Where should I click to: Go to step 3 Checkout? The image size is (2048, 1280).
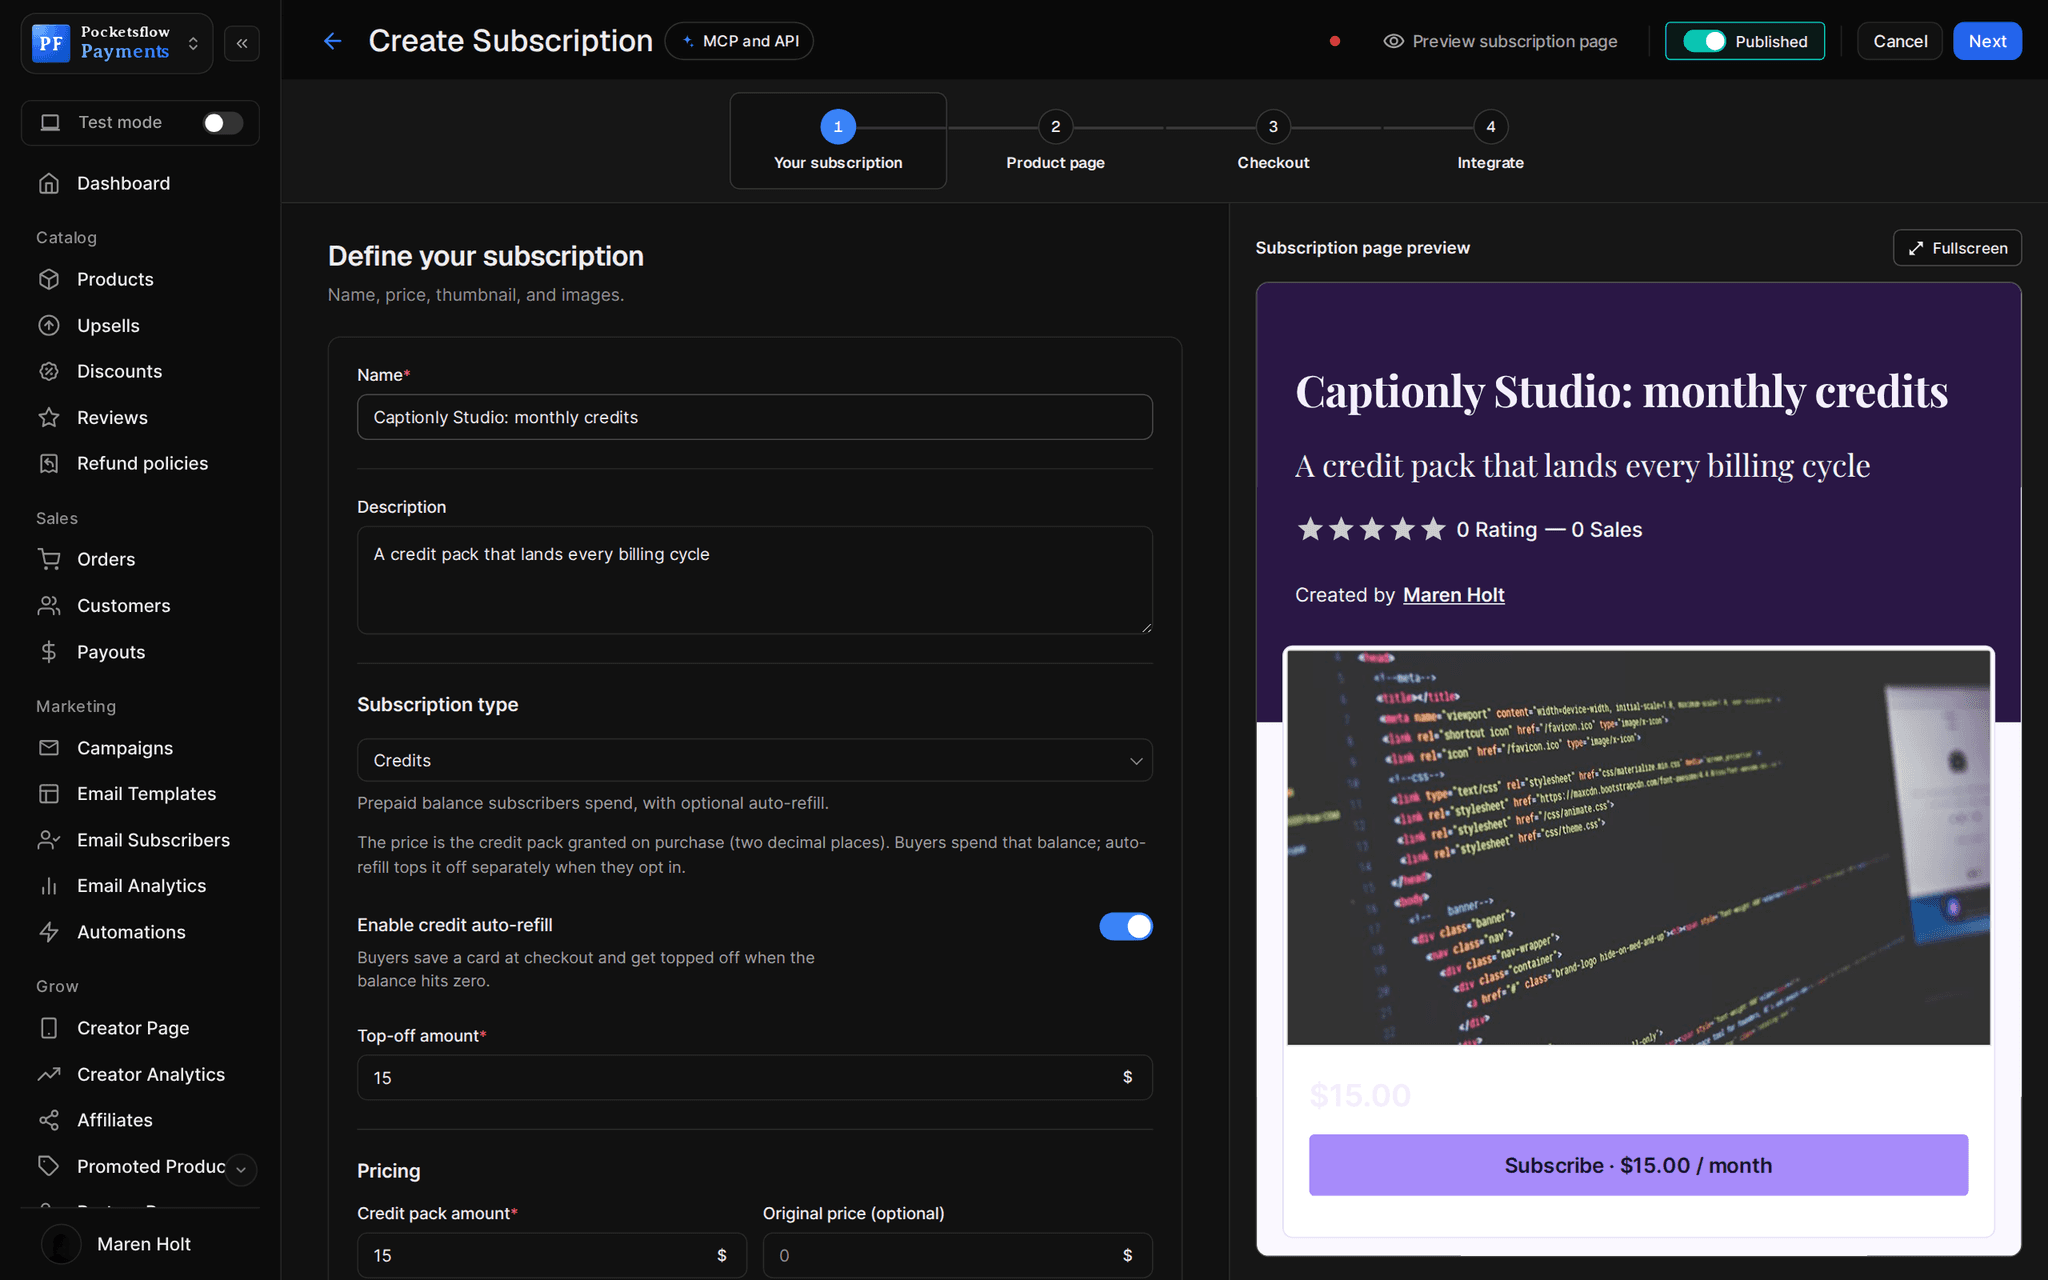coord(1273,141)
